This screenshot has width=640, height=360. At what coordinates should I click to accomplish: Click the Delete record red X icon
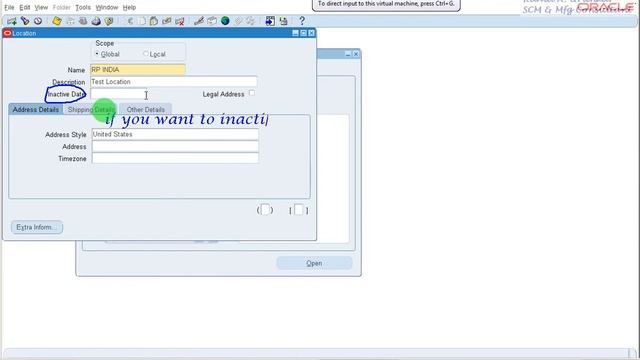180,21
